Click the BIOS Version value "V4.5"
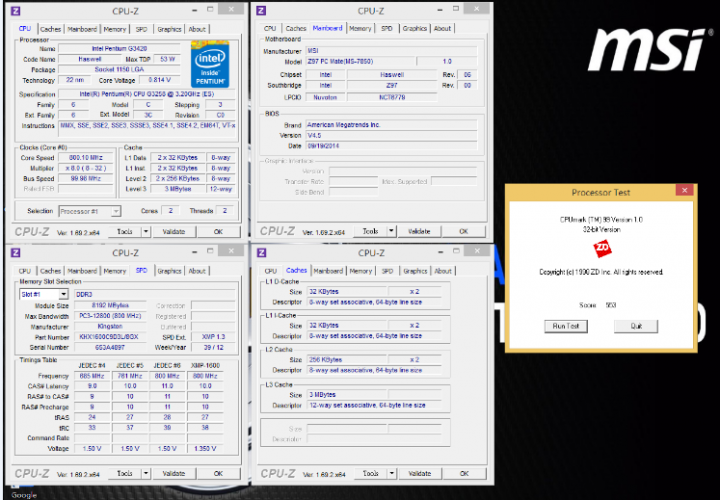 (x=391, y=135)
